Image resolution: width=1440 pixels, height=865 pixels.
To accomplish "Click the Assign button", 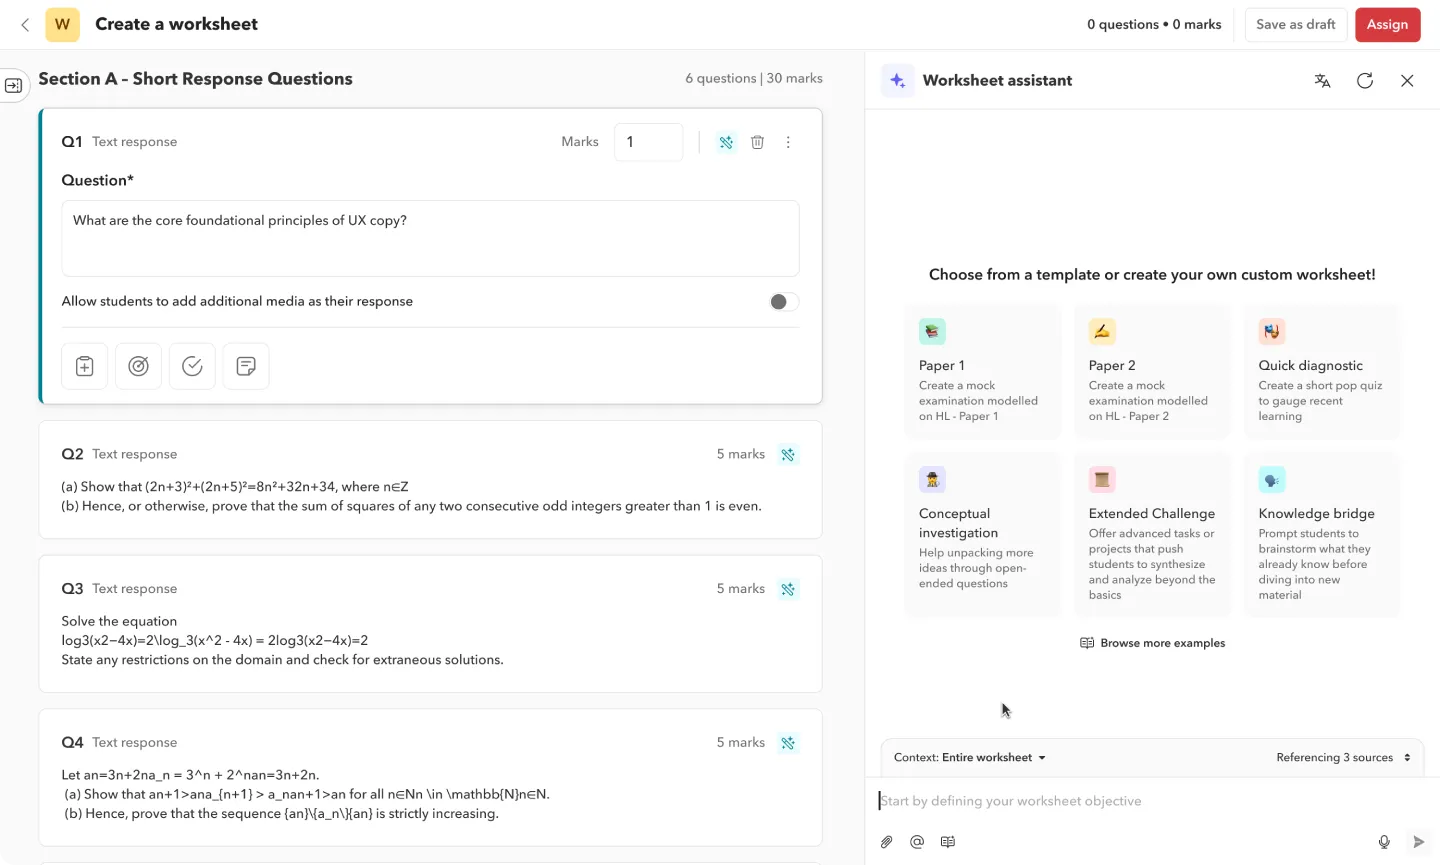I will (1387, 24).
